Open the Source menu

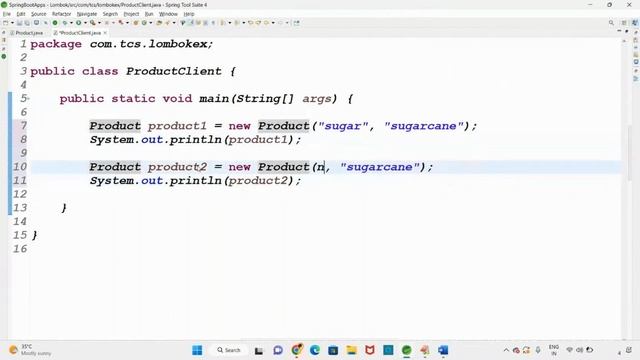pyautogui.click(x=39, y=14)
